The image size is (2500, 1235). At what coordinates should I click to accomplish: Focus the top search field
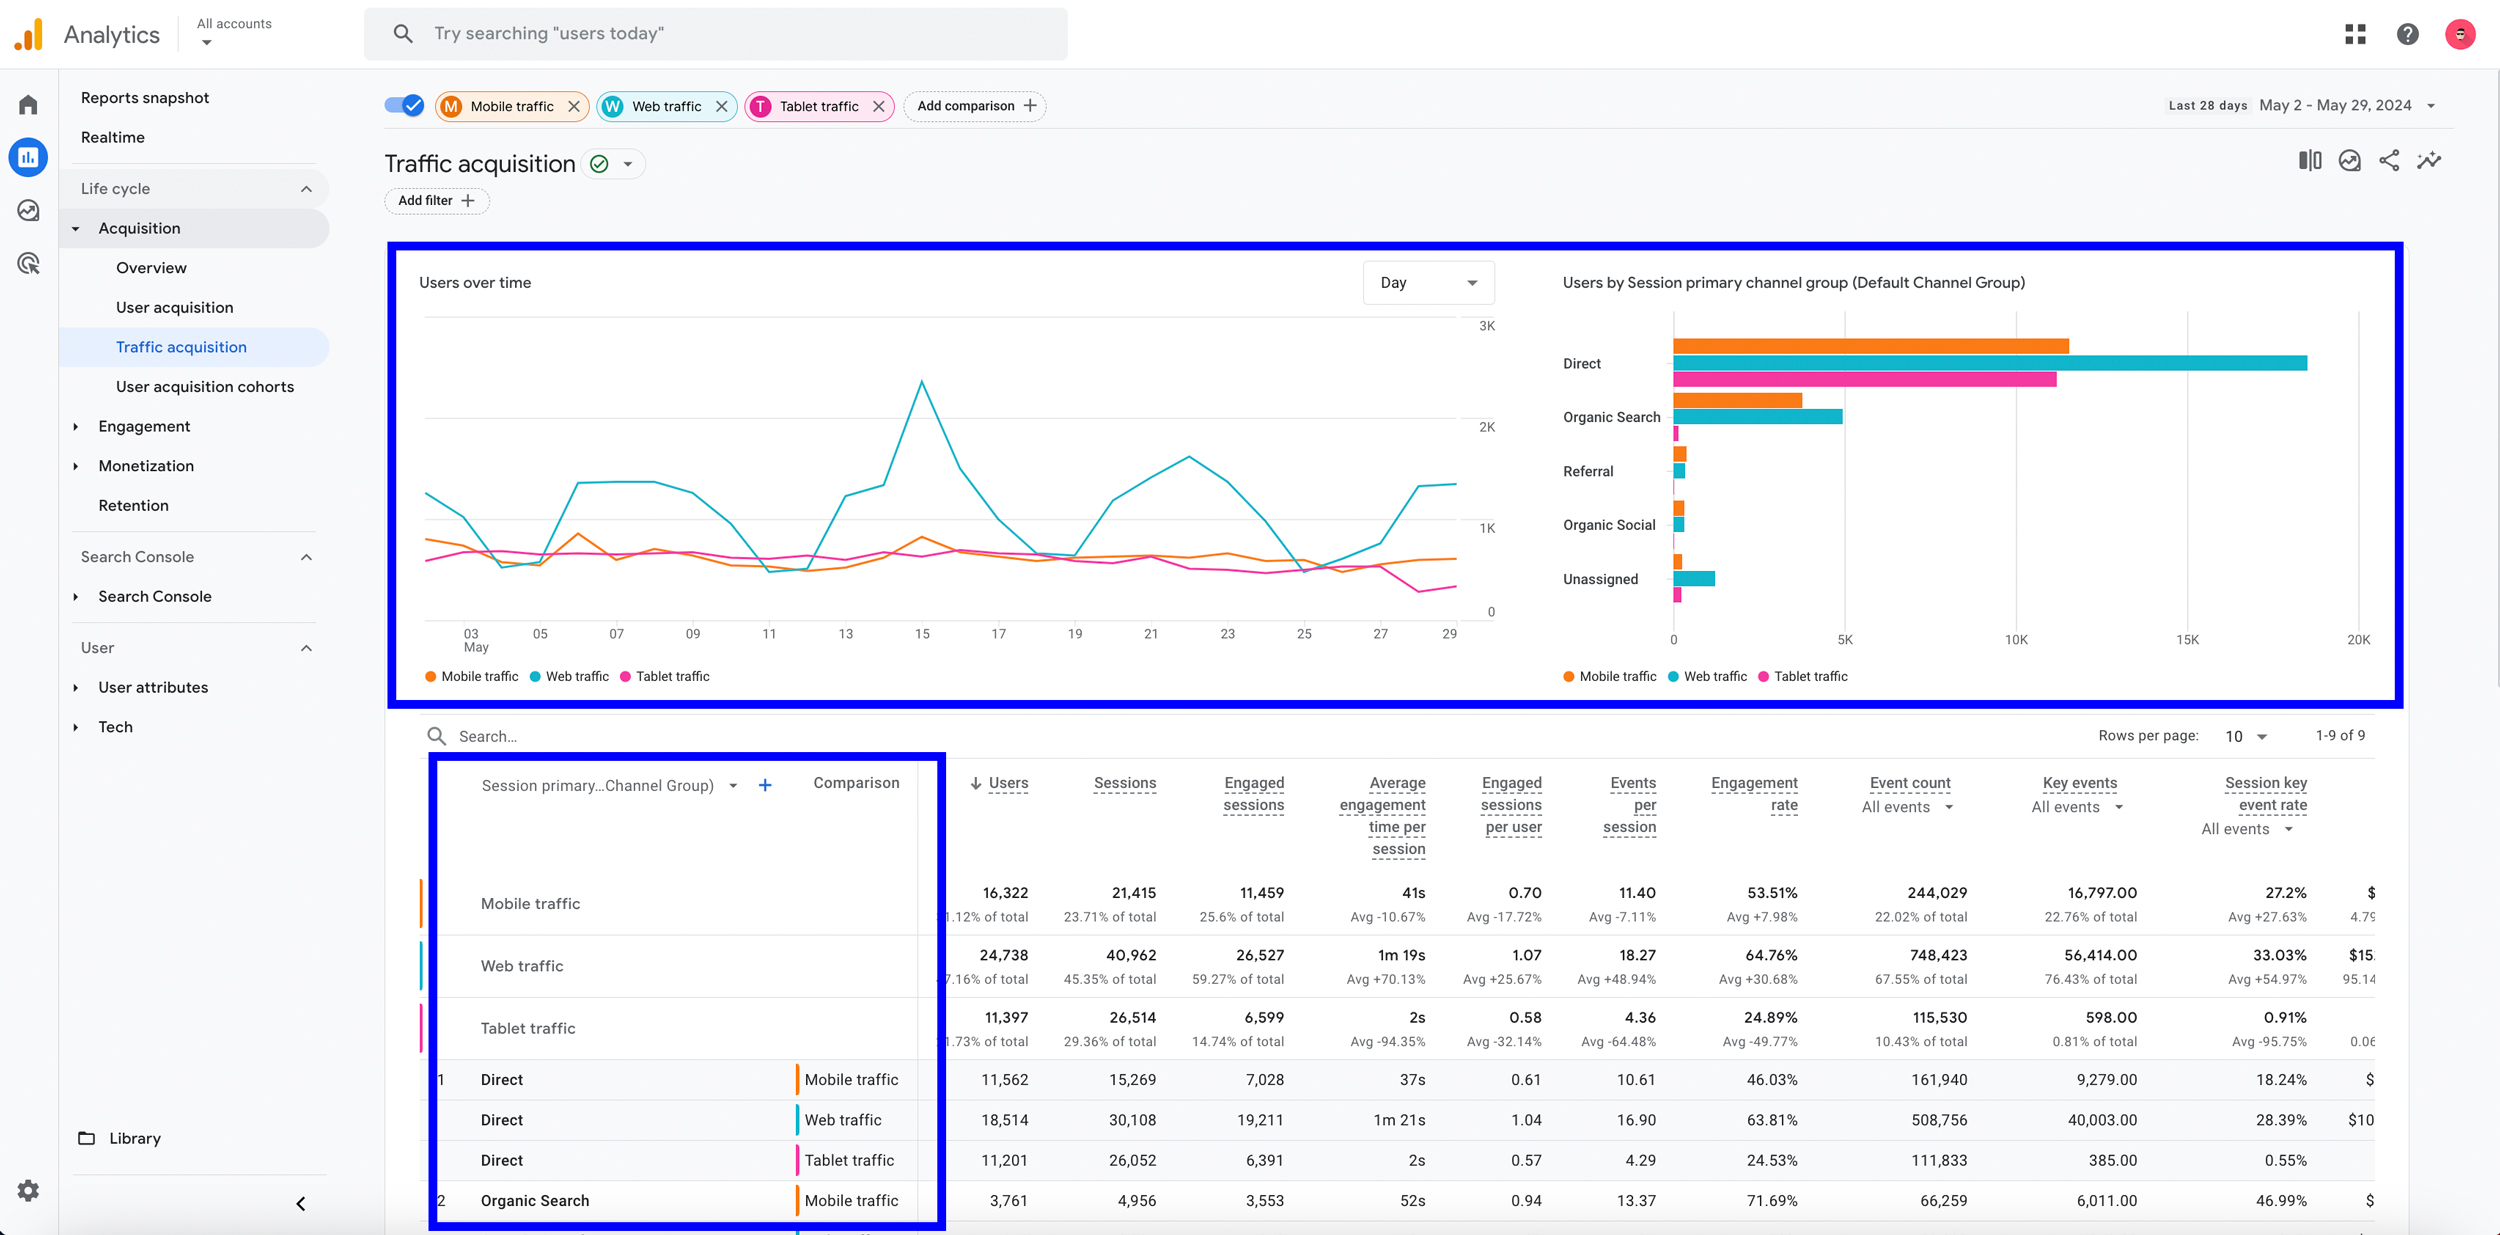coord(715,34)
